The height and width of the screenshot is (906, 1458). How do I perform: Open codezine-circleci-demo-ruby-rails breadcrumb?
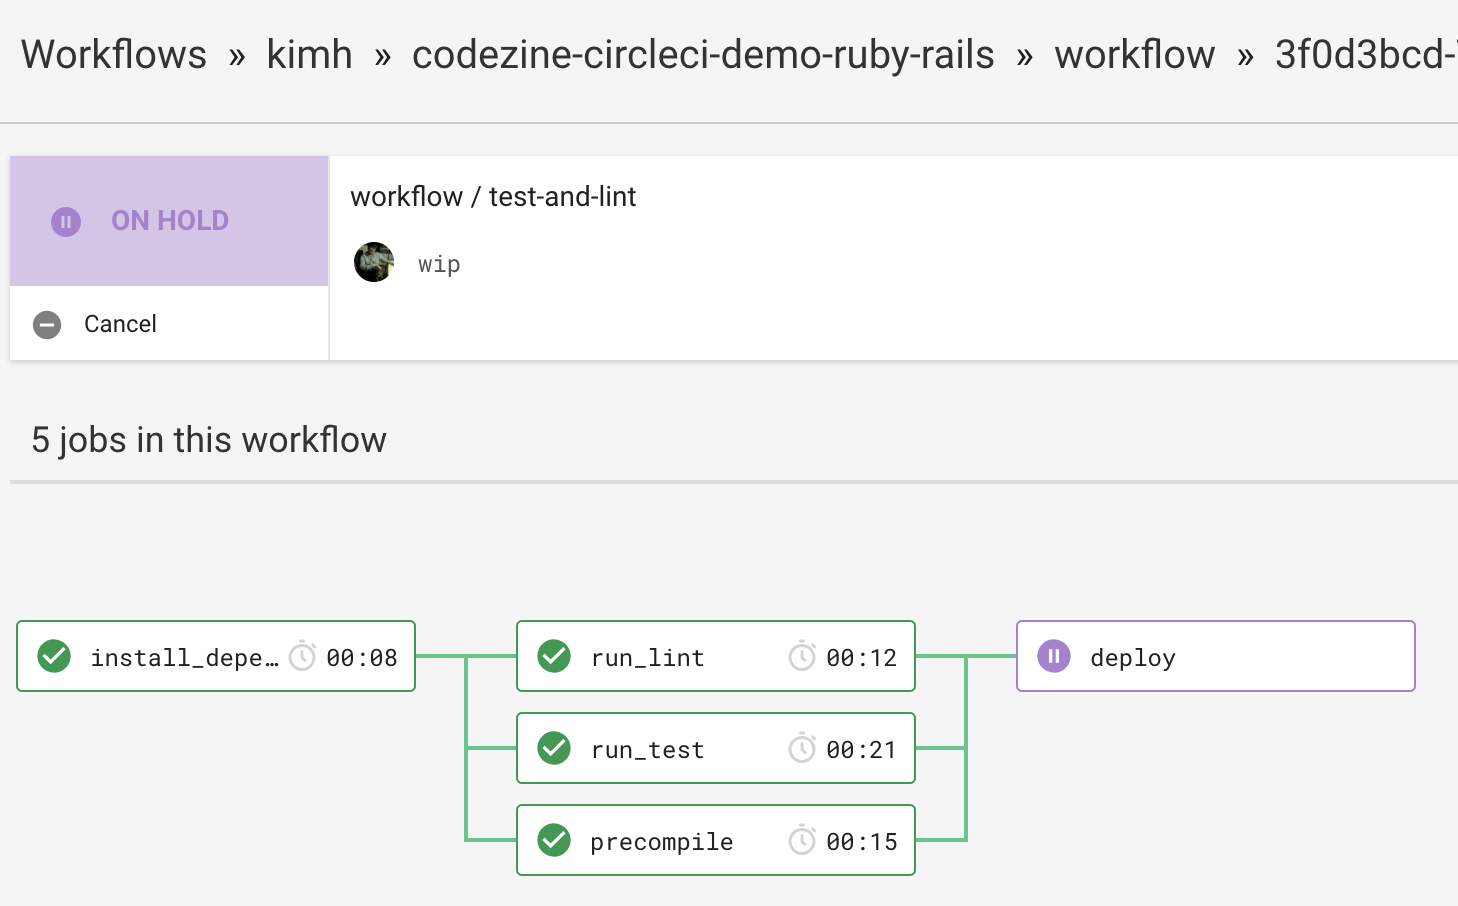click(703, 55)
